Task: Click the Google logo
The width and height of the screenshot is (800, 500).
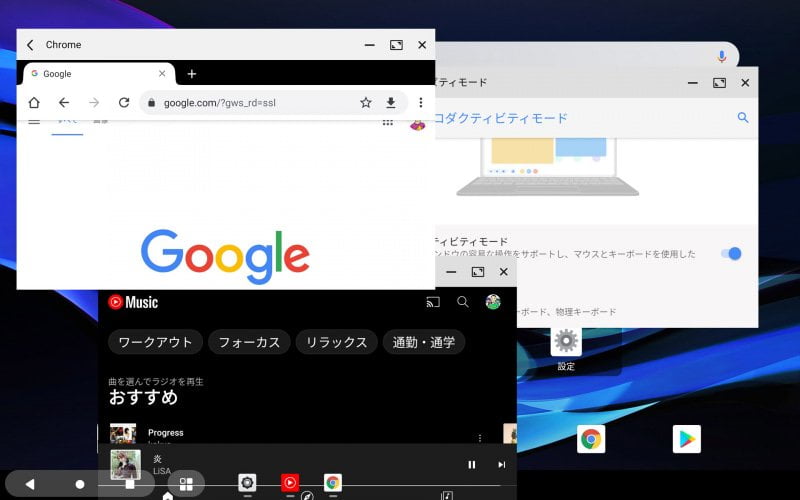Action: point(225,256)
